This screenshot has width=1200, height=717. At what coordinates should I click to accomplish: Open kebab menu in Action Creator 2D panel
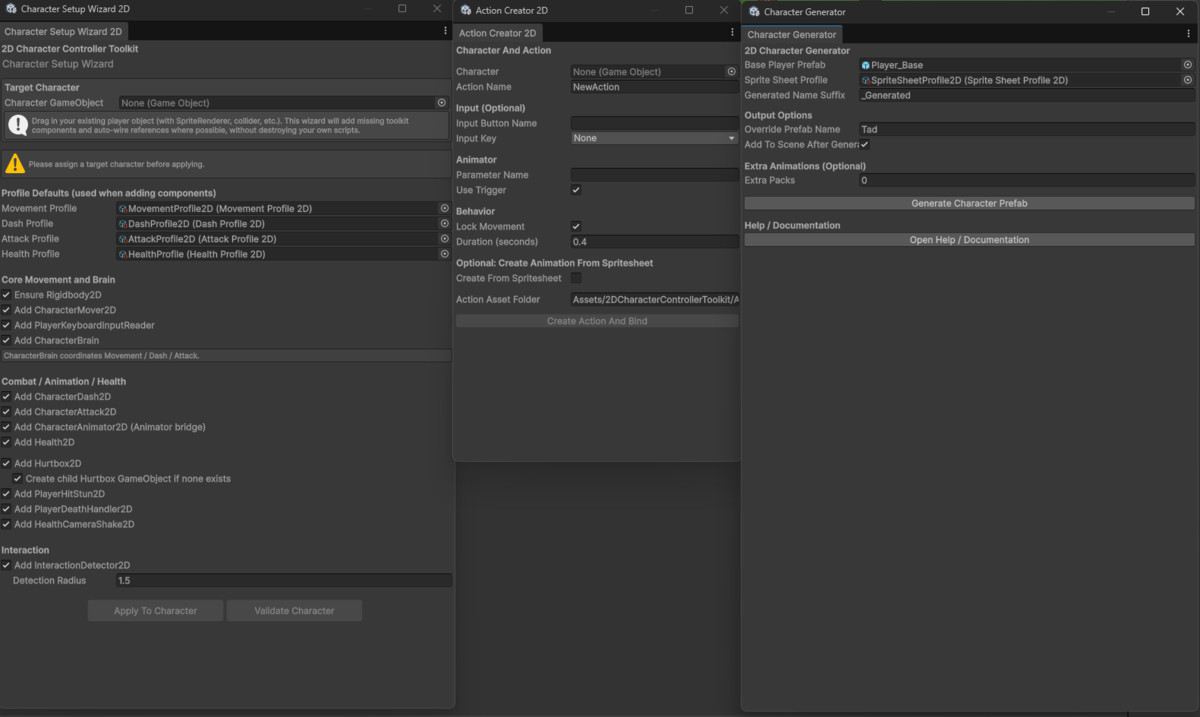(x=733, y=32)
